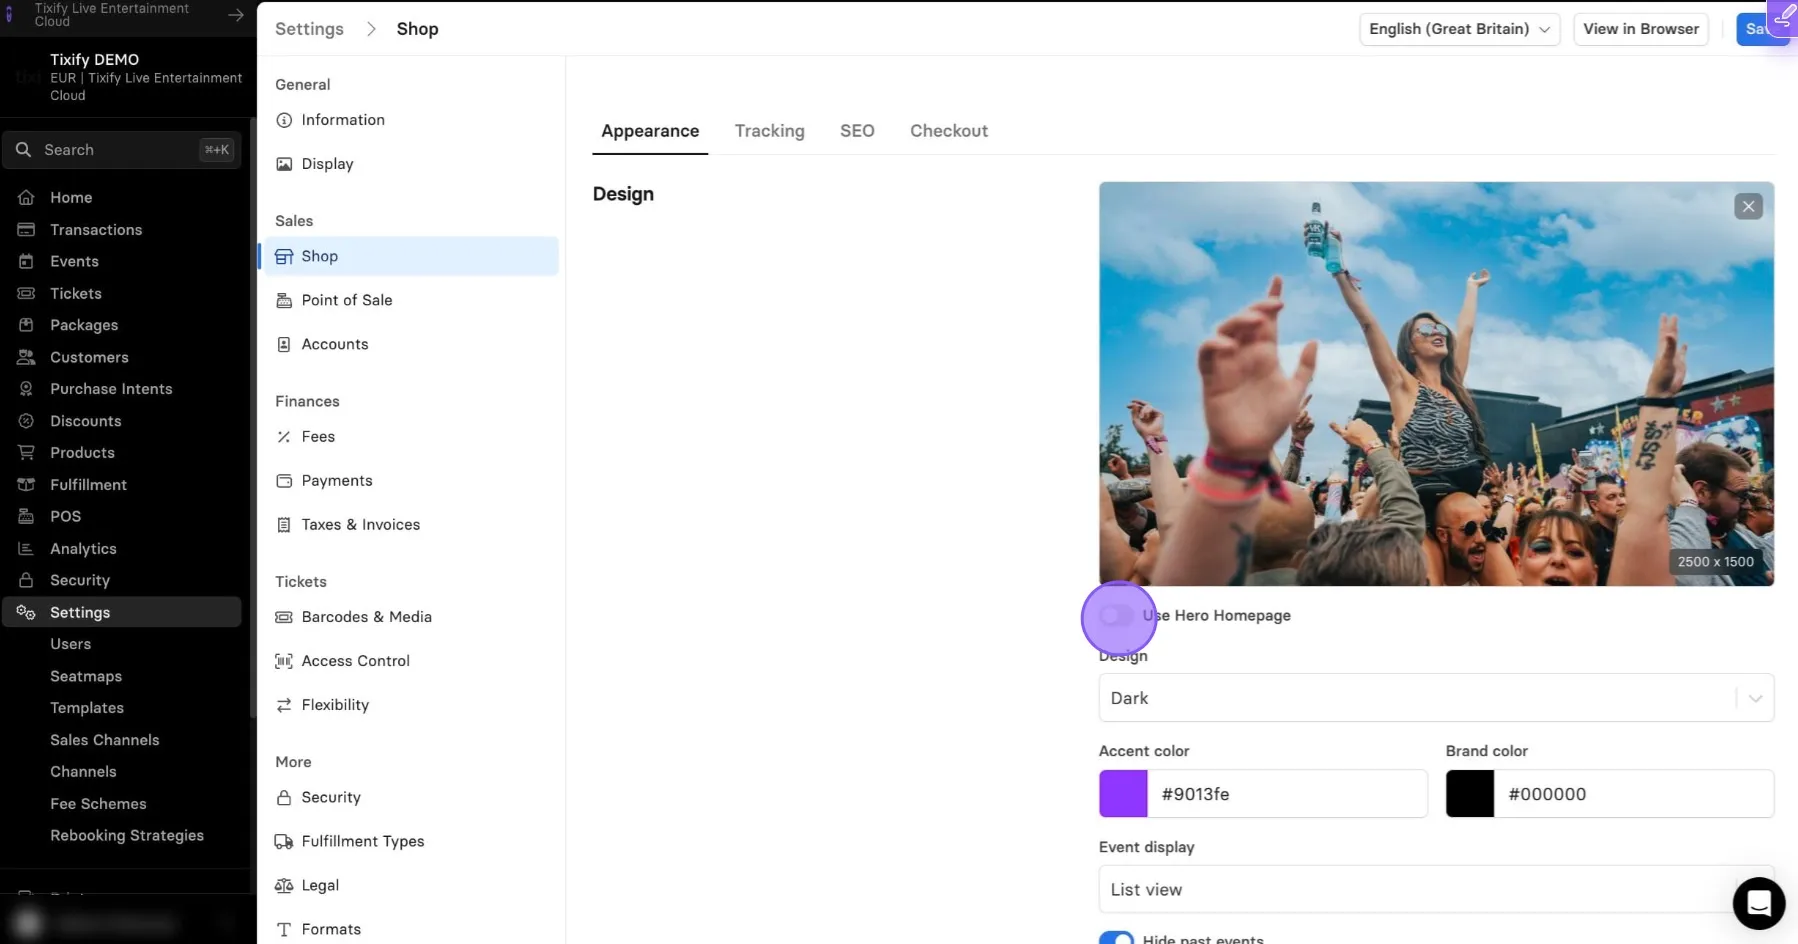Switch to the Tracking tab
The height and width of the screenshot is (944, 1798).
769,131
